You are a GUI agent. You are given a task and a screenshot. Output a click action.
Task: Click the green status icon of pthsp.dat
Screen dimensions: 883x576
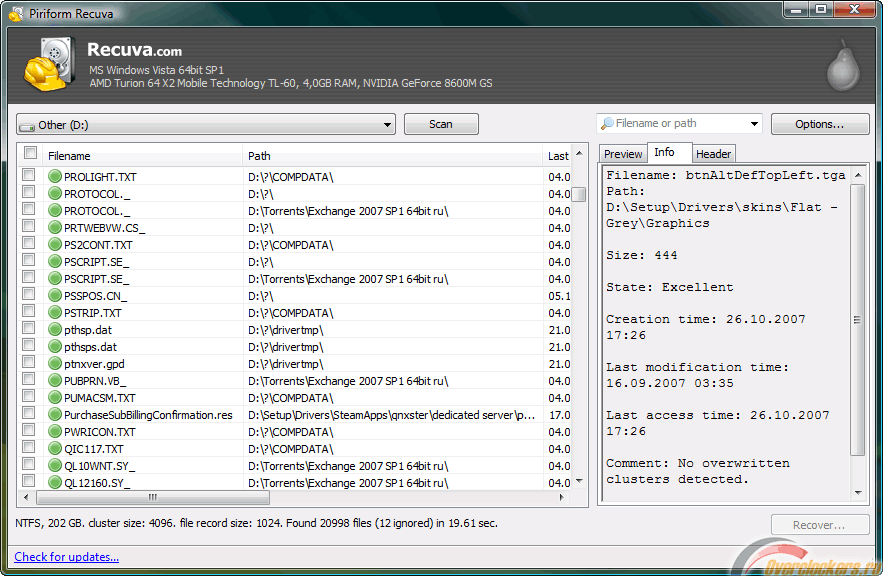pyautogui.click(x=55, y=329)
